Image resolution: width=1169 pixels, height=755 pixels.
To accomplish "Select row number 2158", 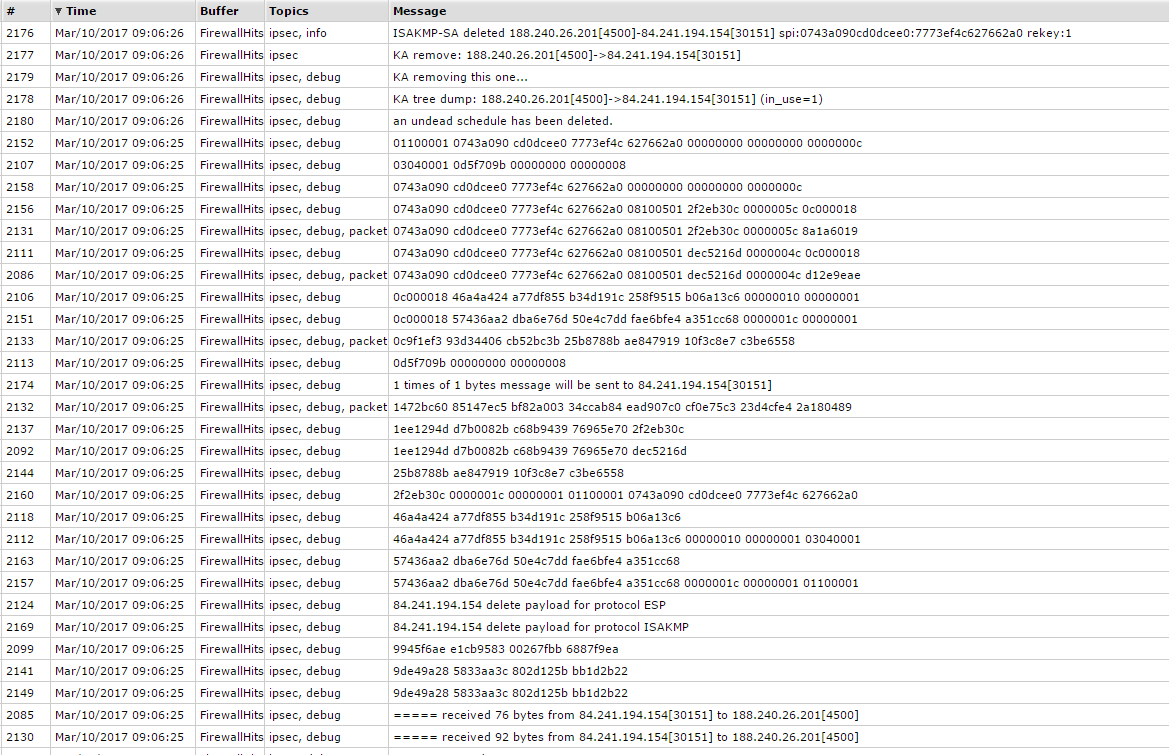I will [20, 187].
